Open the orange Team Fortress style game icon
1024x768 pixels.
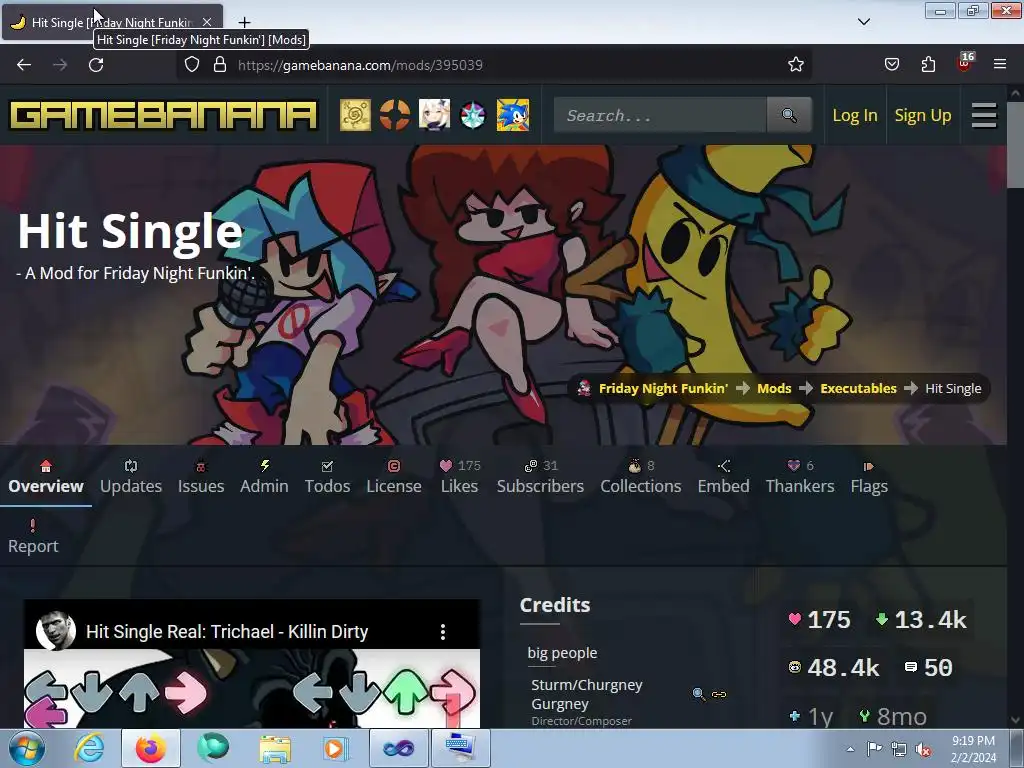click(394, 115)
